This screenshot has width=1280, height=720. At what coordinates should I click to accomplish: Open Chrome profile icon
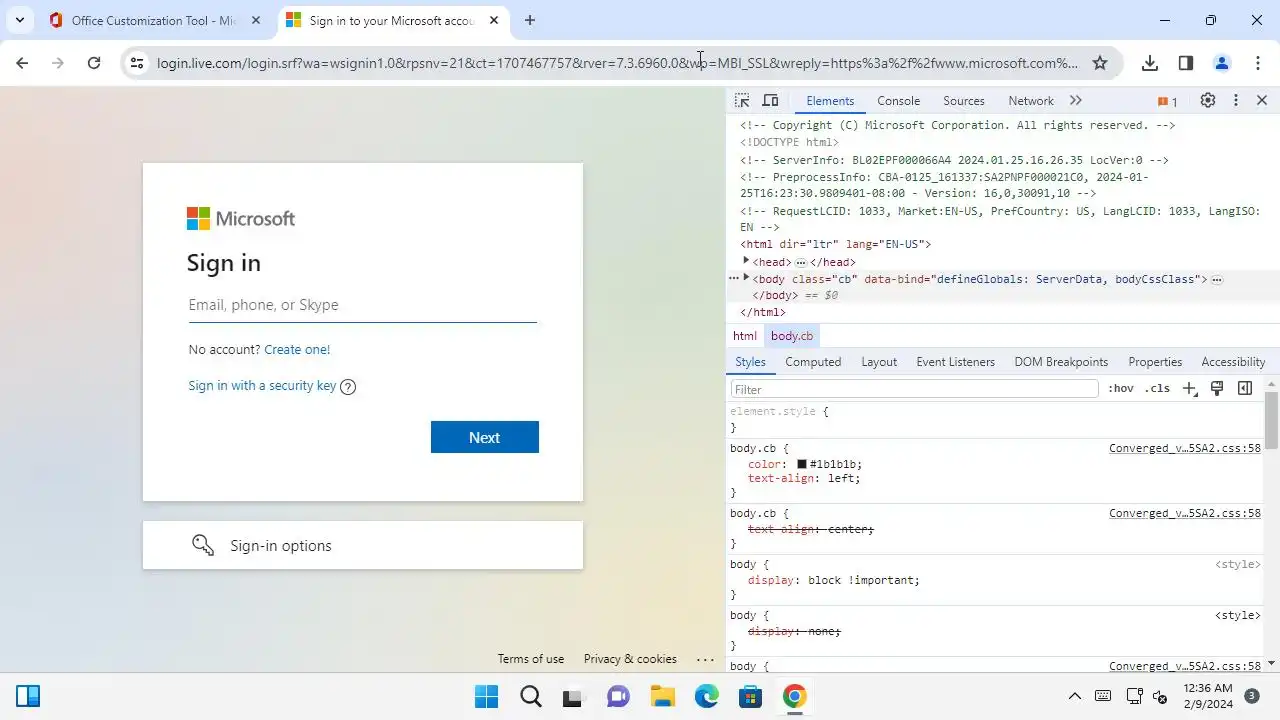coord(1222,63)
